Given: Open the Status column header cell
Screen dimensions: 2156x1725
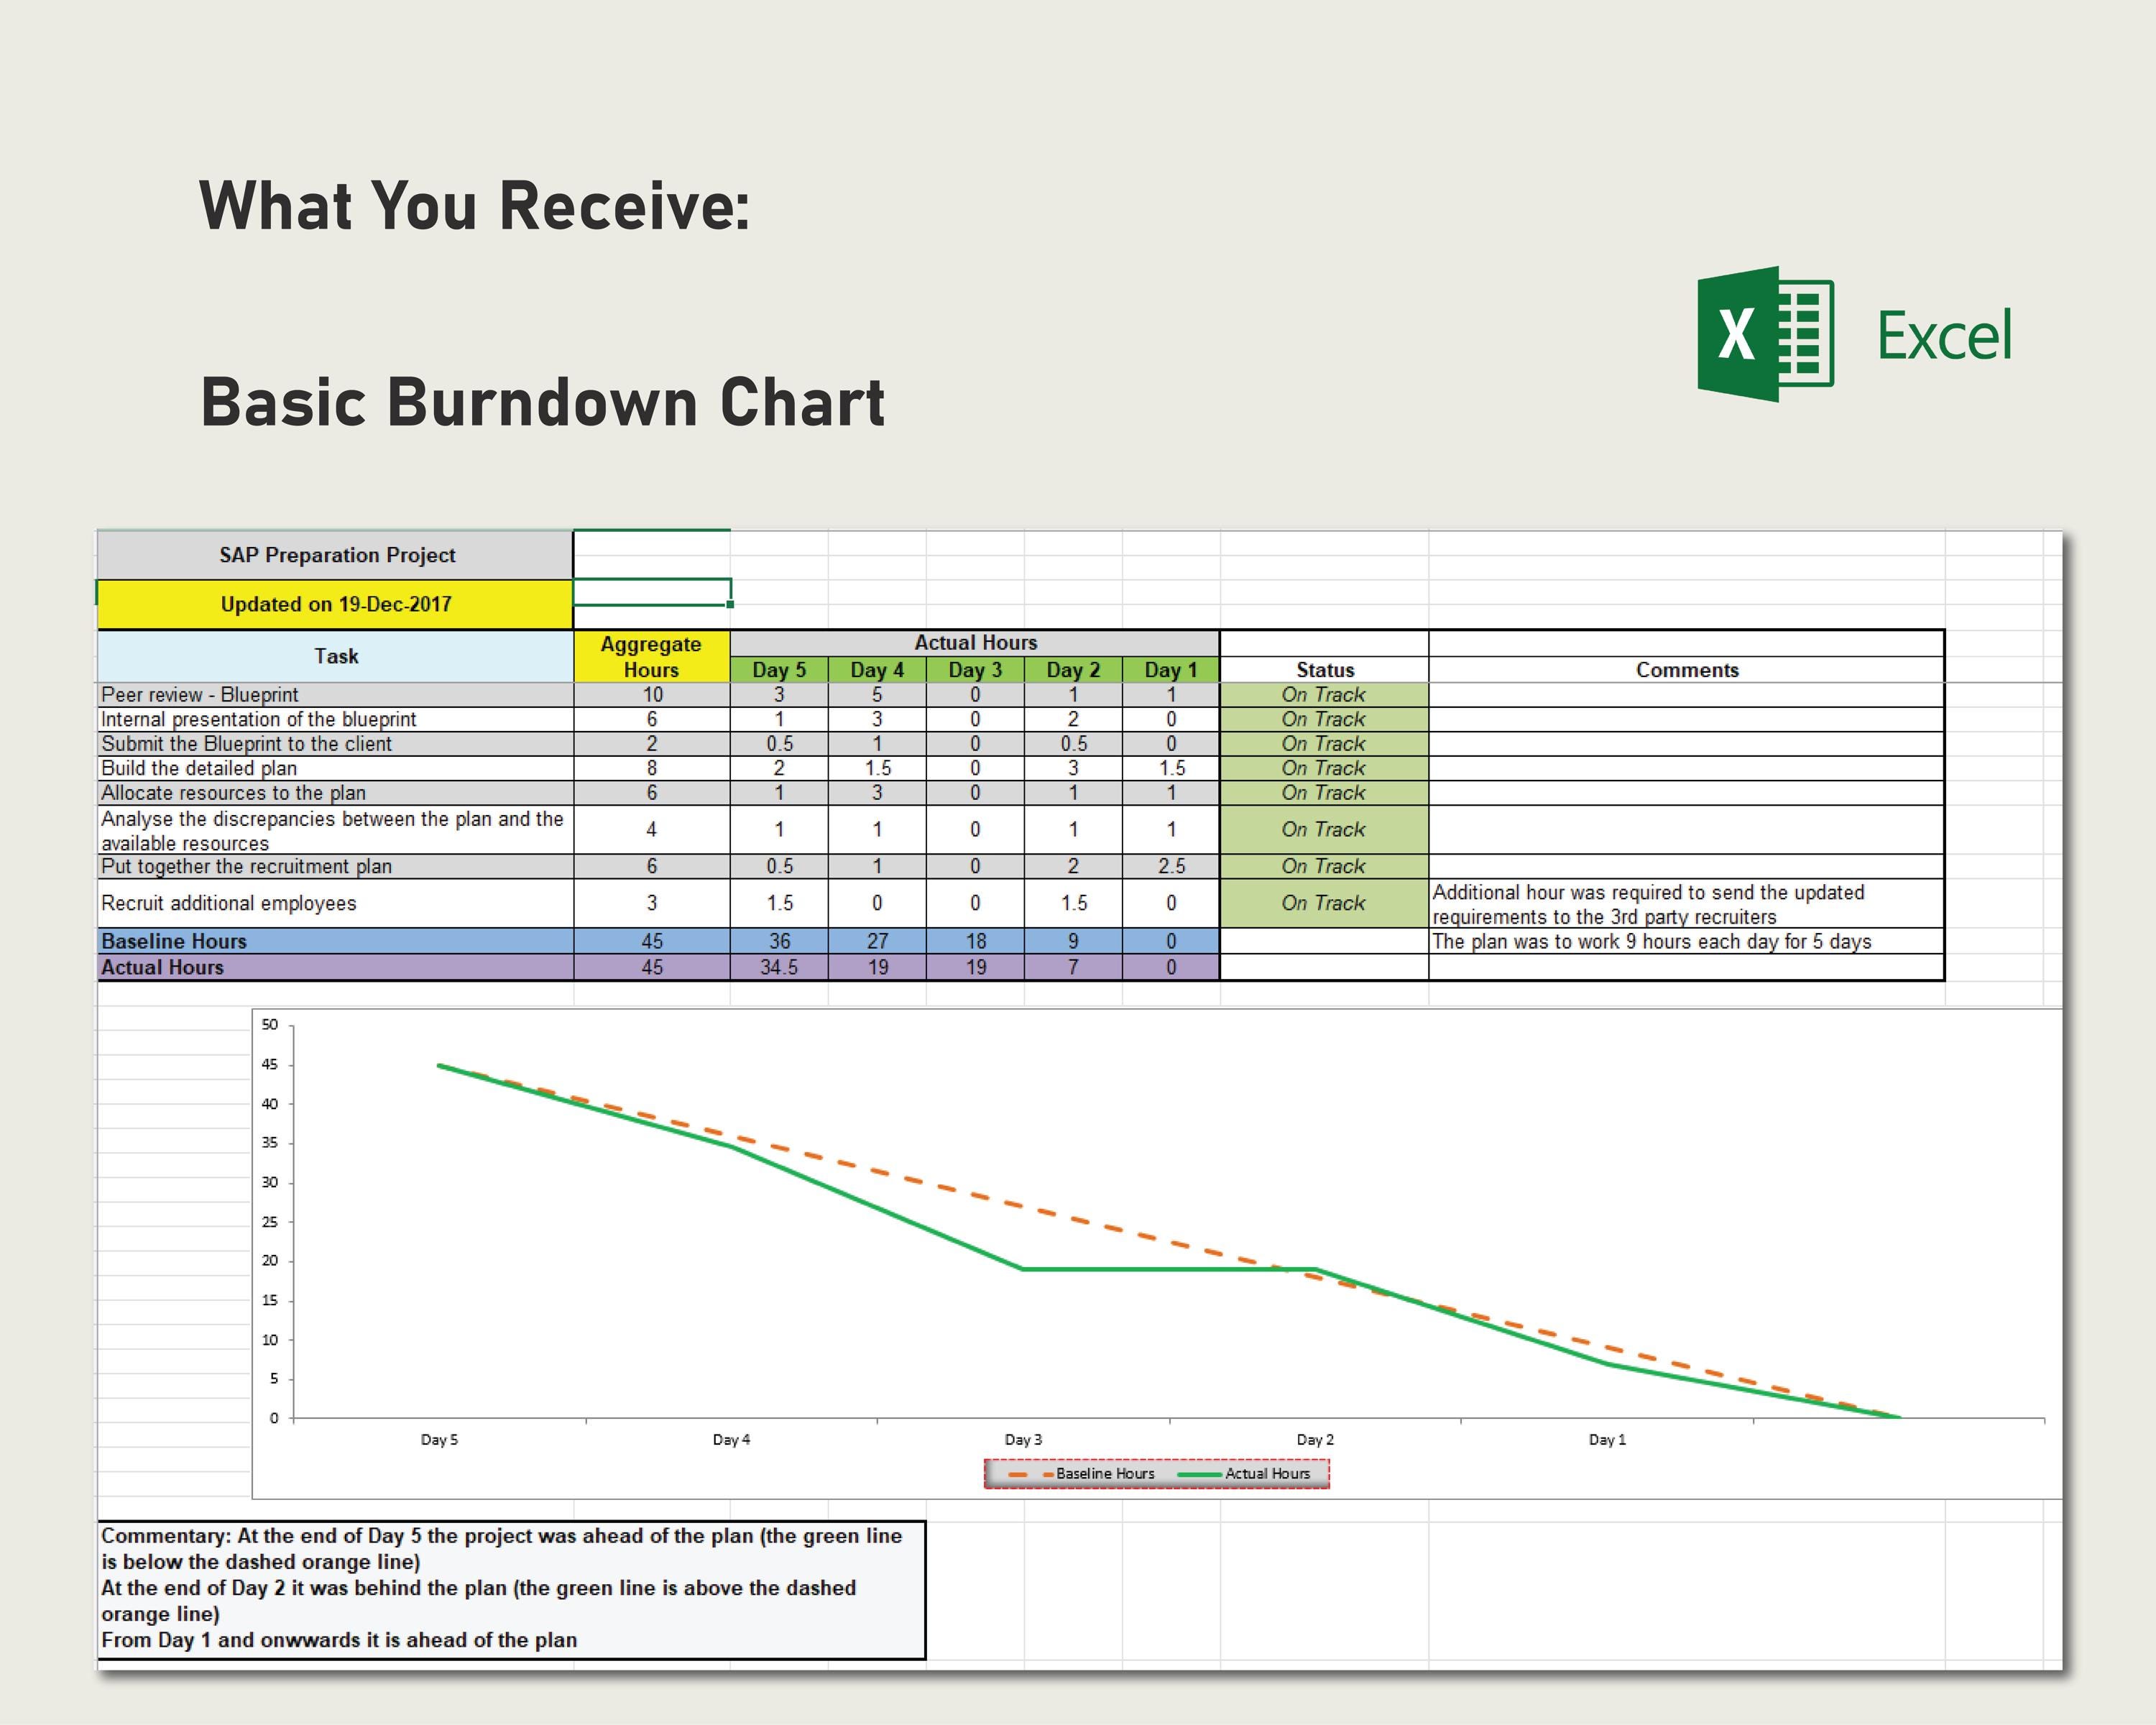Looking at the screenshot, I should pos(1327,670).
